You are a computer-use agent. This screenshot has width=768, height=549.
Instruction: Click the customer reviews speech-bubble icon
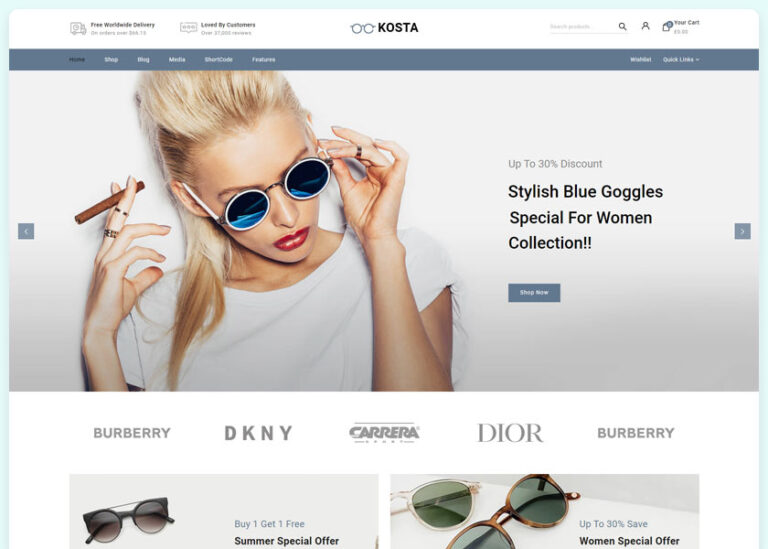tap(189, 27)
